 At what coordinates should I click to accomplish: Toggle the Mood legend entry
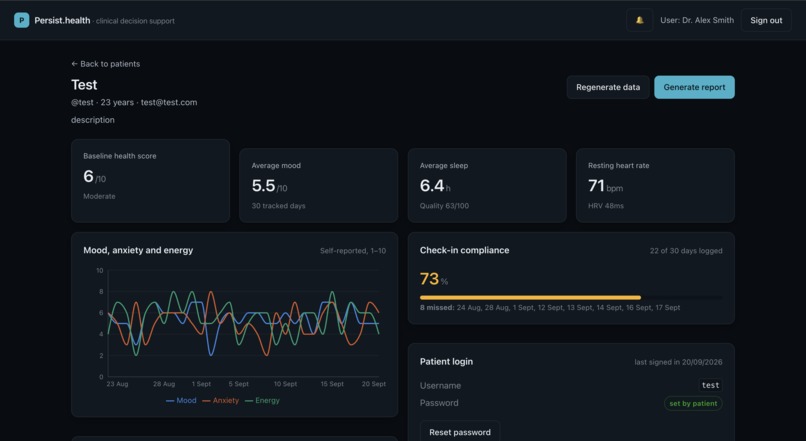(181, 400)
